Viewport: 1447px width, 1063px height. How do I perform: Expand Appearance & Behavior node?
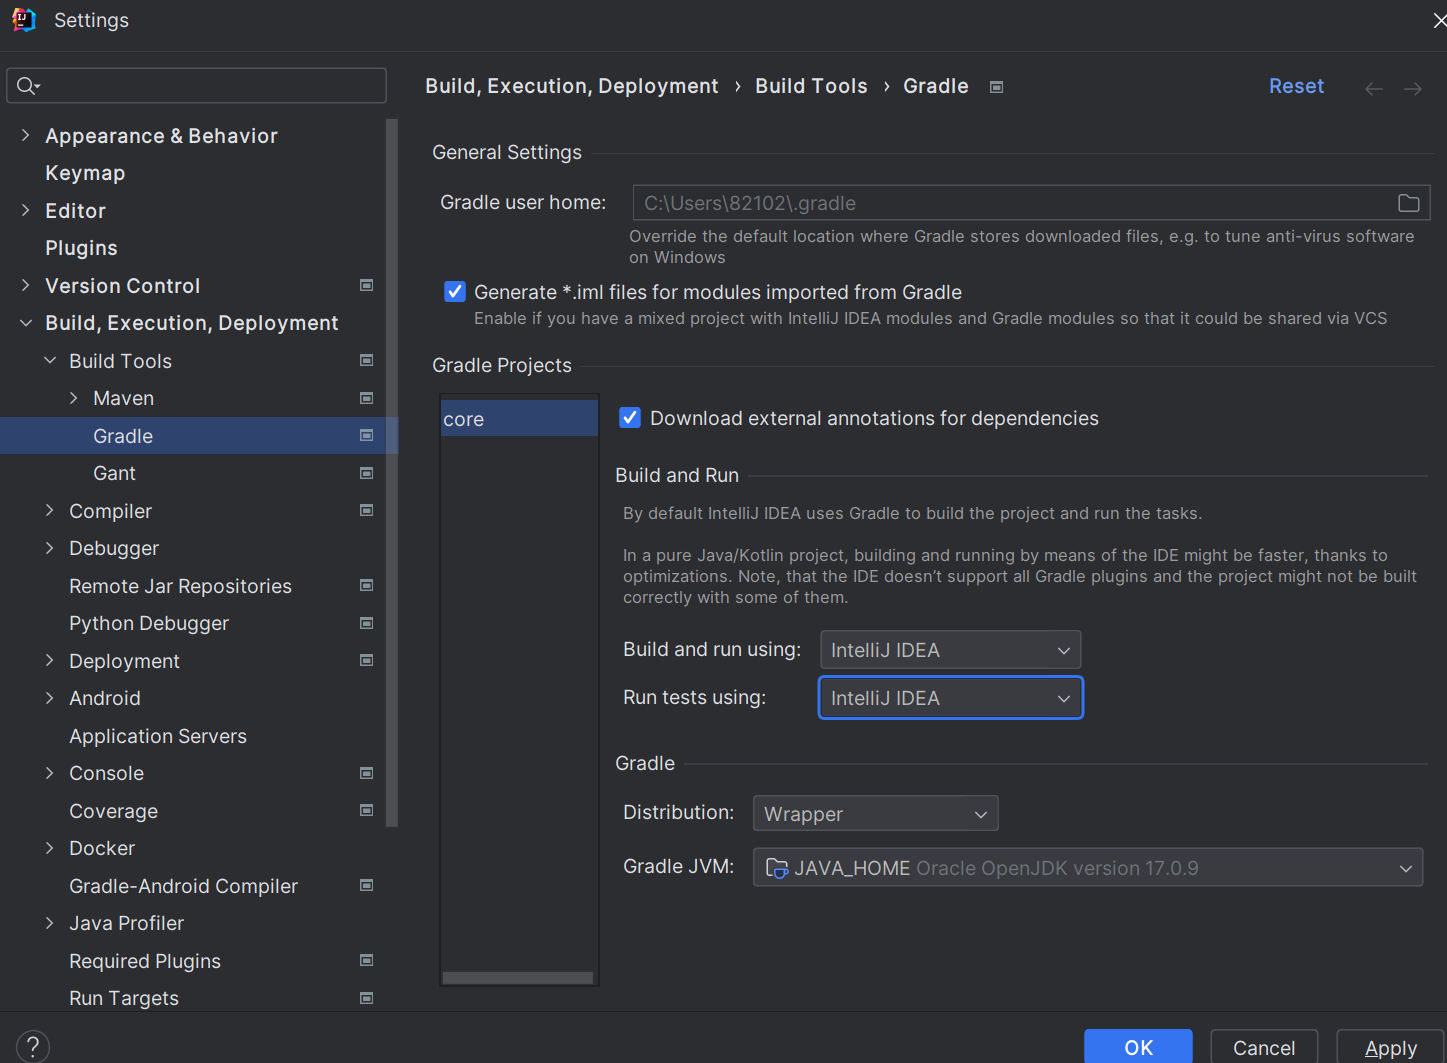(x=26, y=135)
